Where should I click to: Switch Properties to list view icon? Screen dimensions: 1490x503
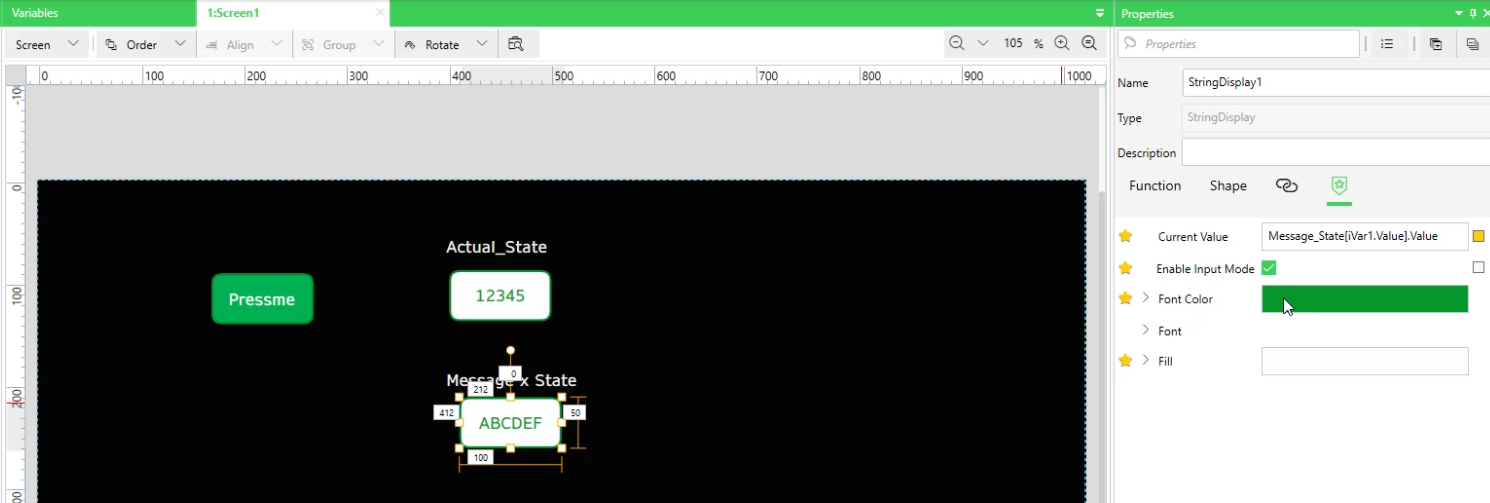[1387, 44]
